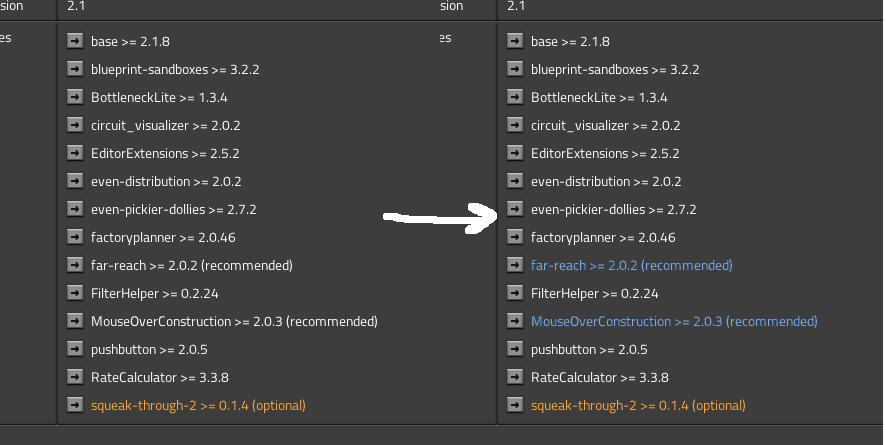The image size is (886, 445).
Task: Open orange squeak-through-2 optional entry in left list
Action: pos(198,405)
